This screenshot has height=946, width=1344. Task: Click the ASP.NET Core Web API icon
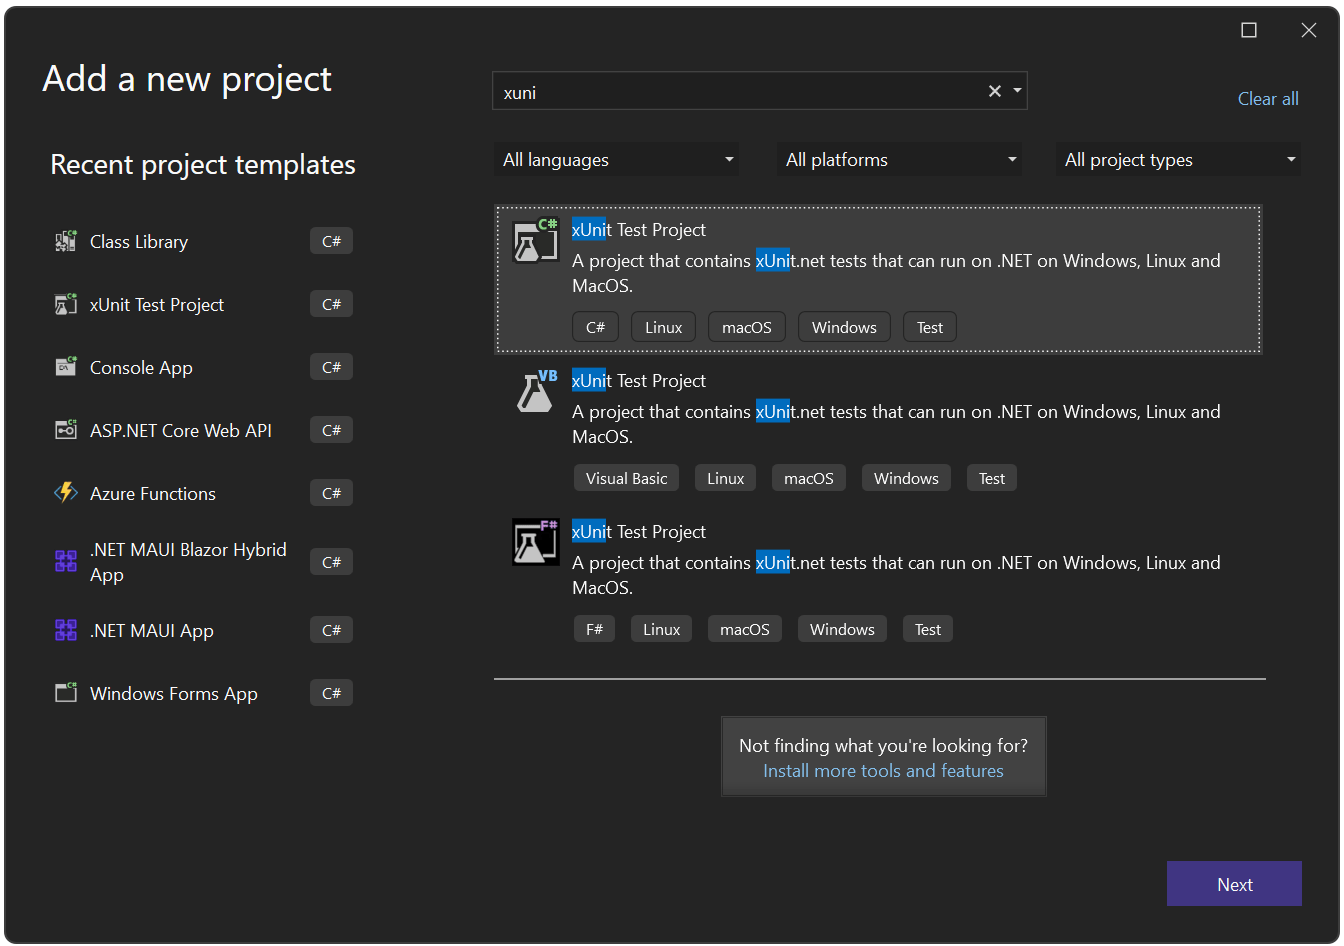click(66, 430)
